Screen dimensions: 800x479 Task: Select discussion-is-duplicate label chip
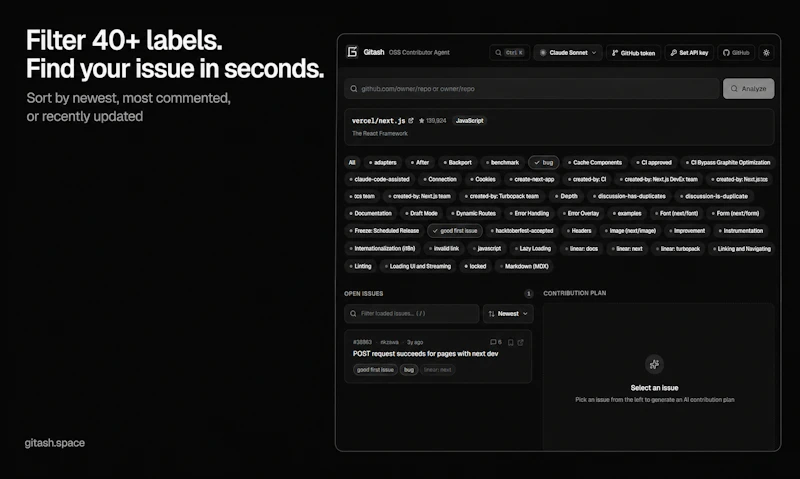coord(714,196)
